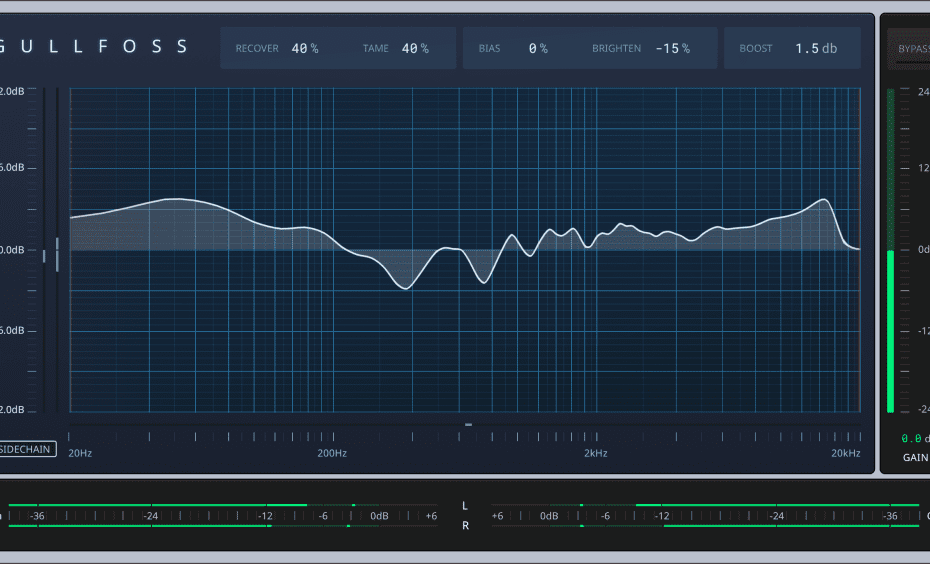The height and width of the screenshot is (564, 930).
Task: Click the green gain level meter
Action: 890,330
